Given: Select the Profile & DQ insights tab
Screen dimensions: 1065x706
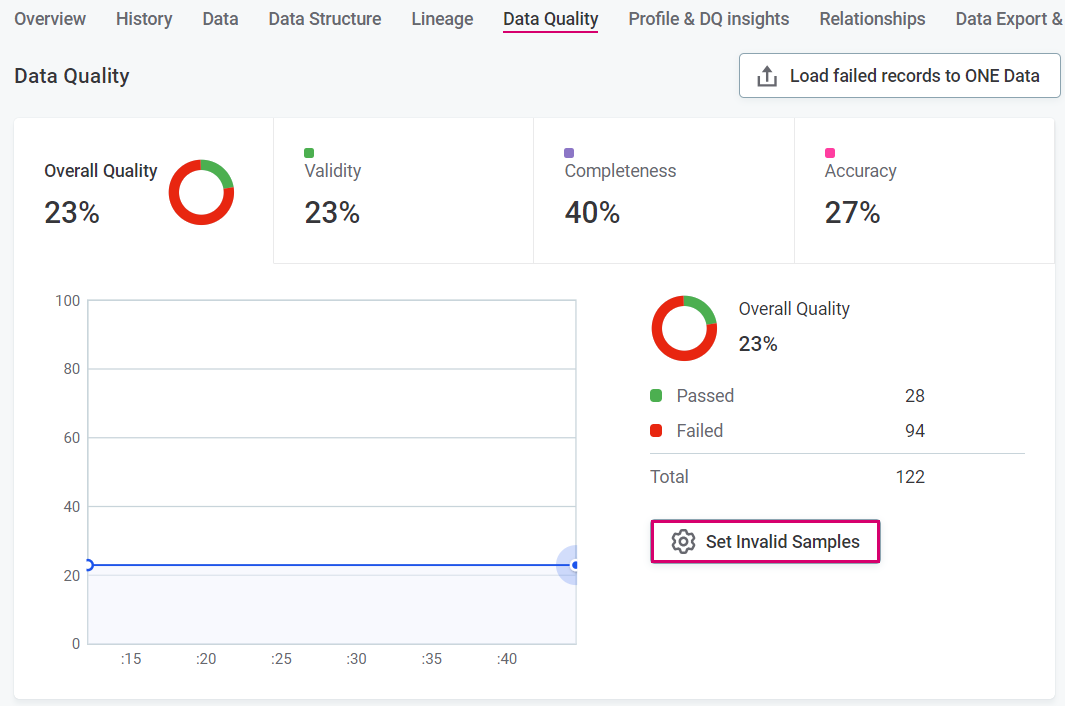Looking at the screenshot, I should (708, 19).
